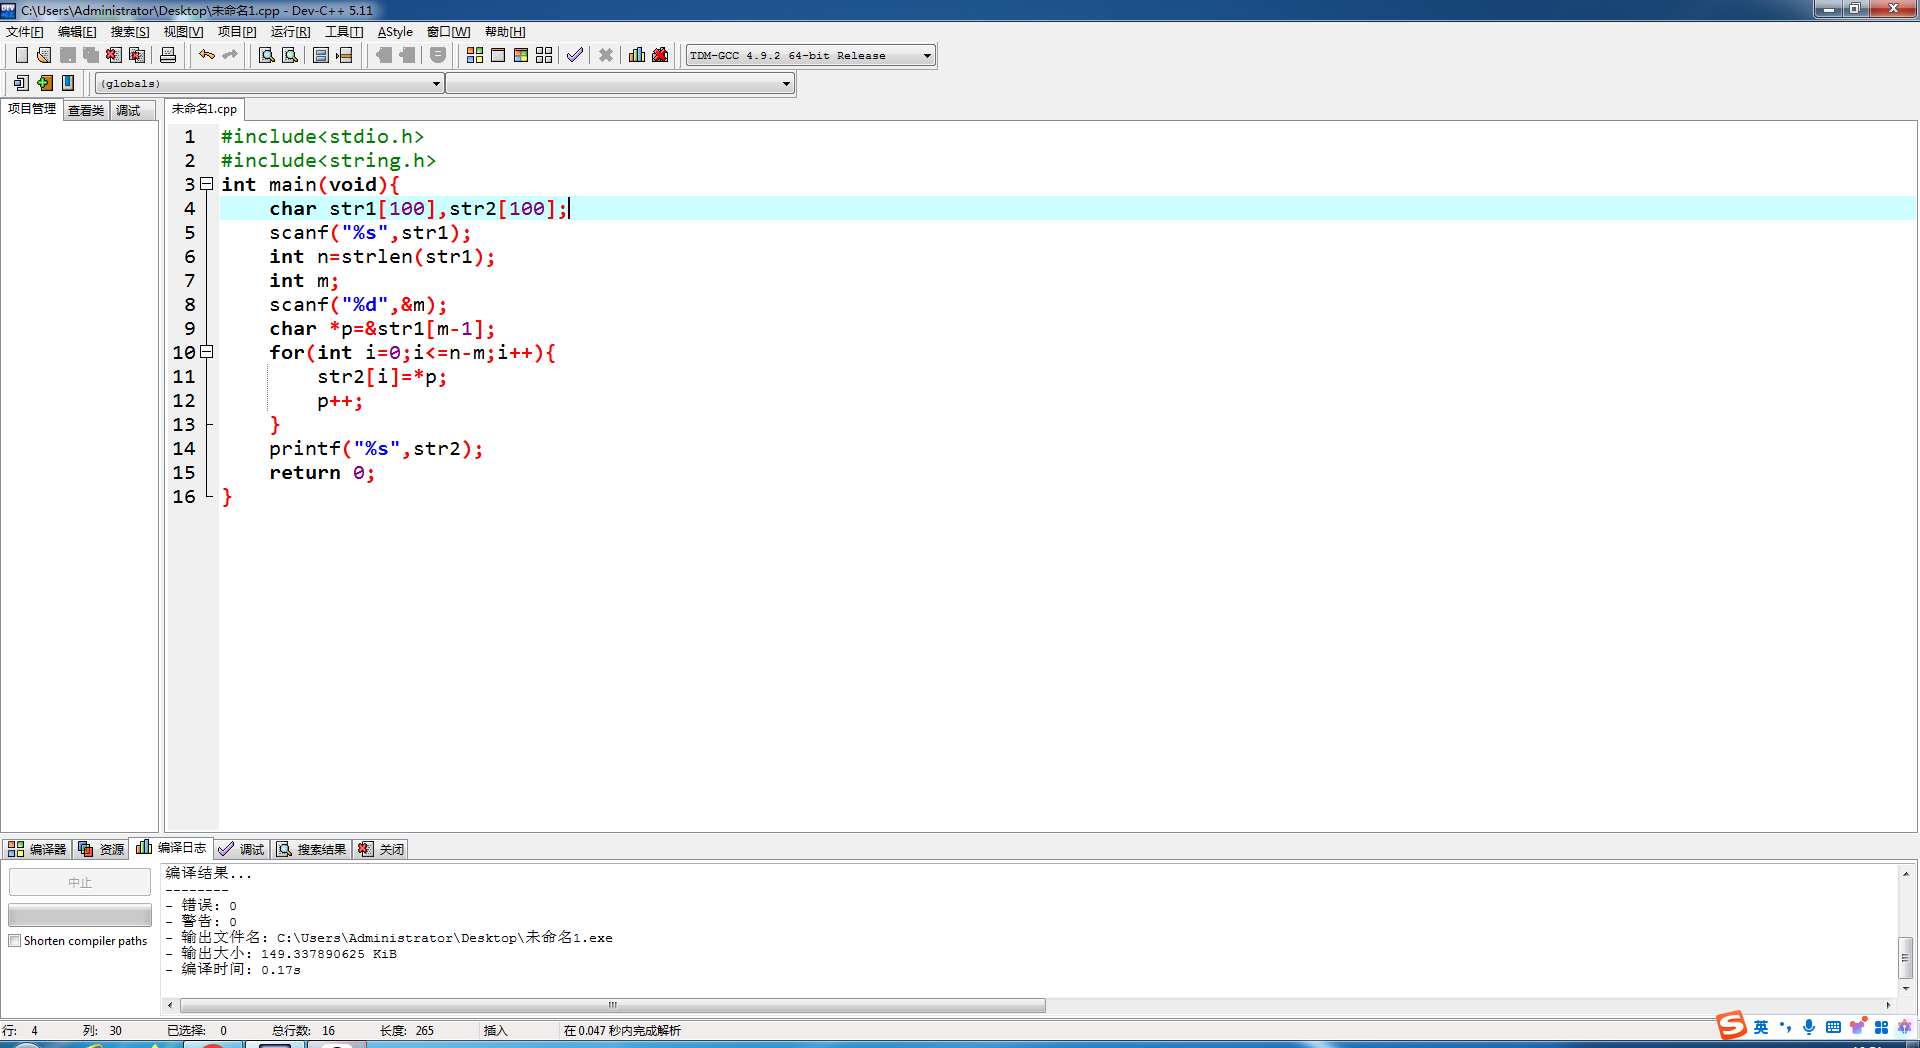Open the TDM-GCC compiler selection dropdown

coord(811,56)
